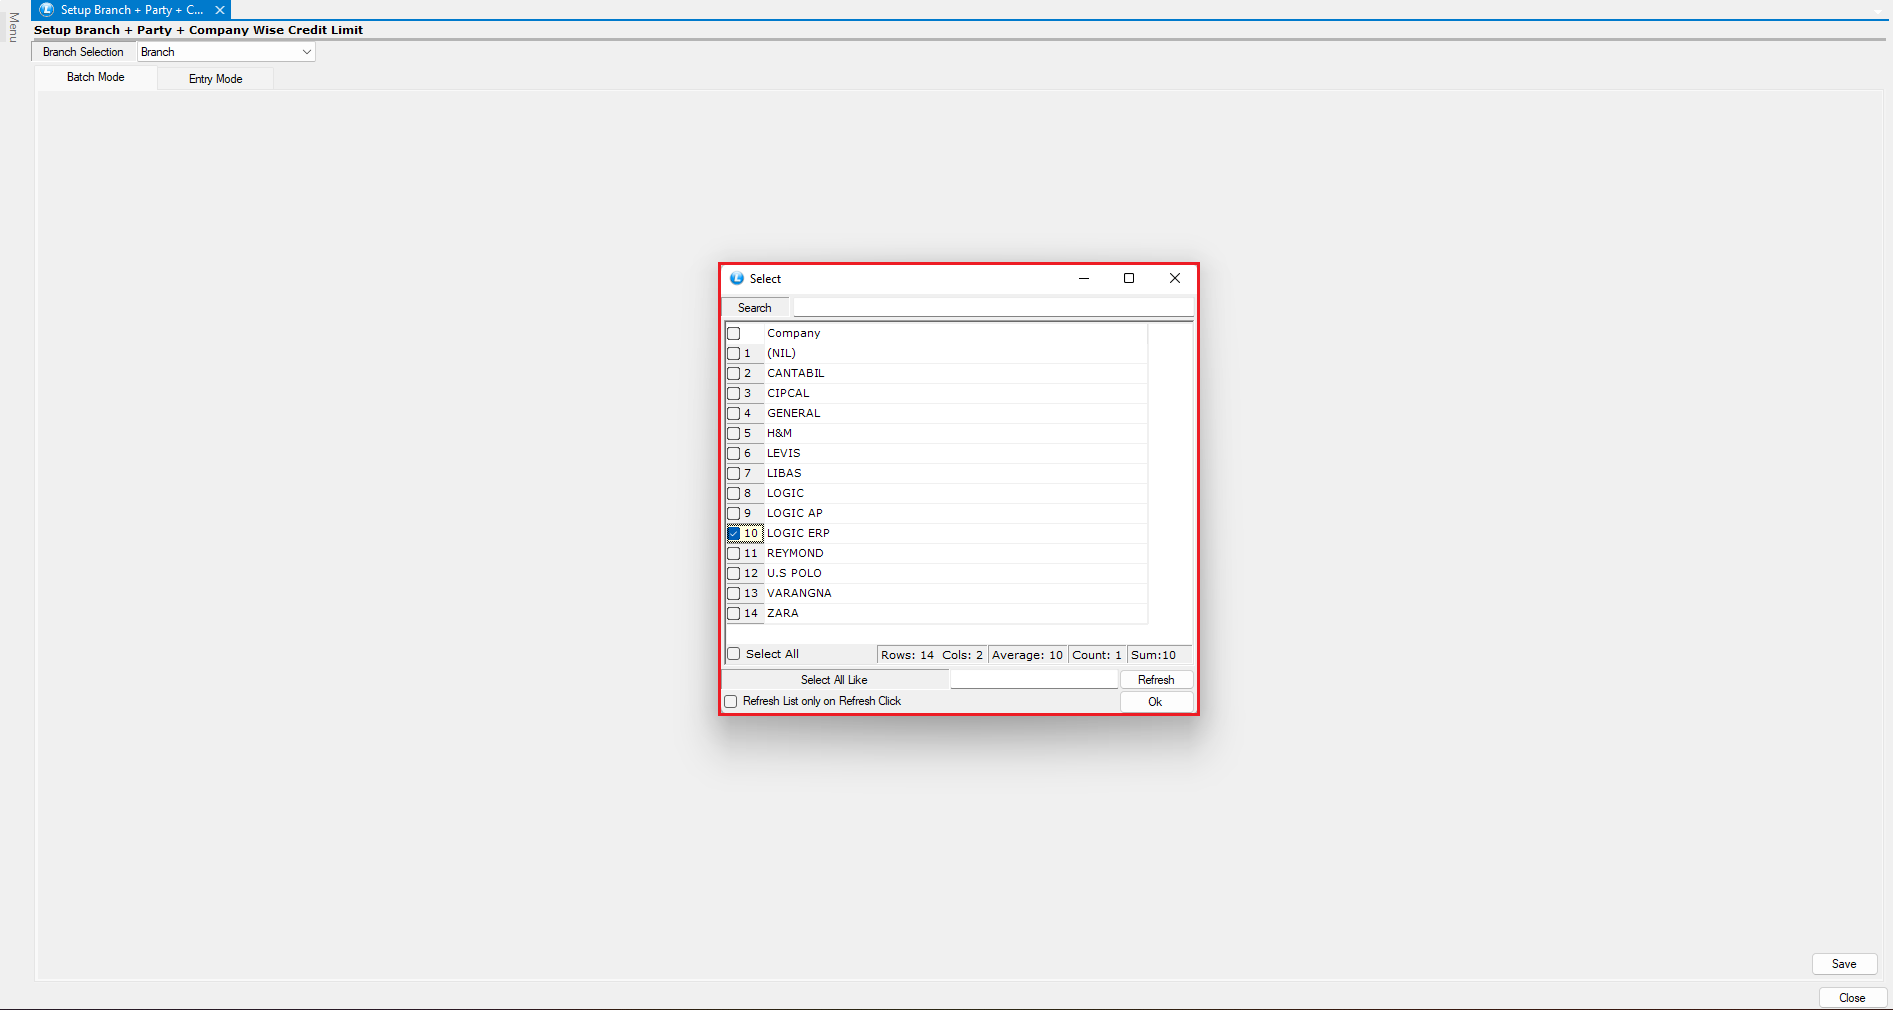
Task: Enable the Select All checkbox
Action: point(734,654)
